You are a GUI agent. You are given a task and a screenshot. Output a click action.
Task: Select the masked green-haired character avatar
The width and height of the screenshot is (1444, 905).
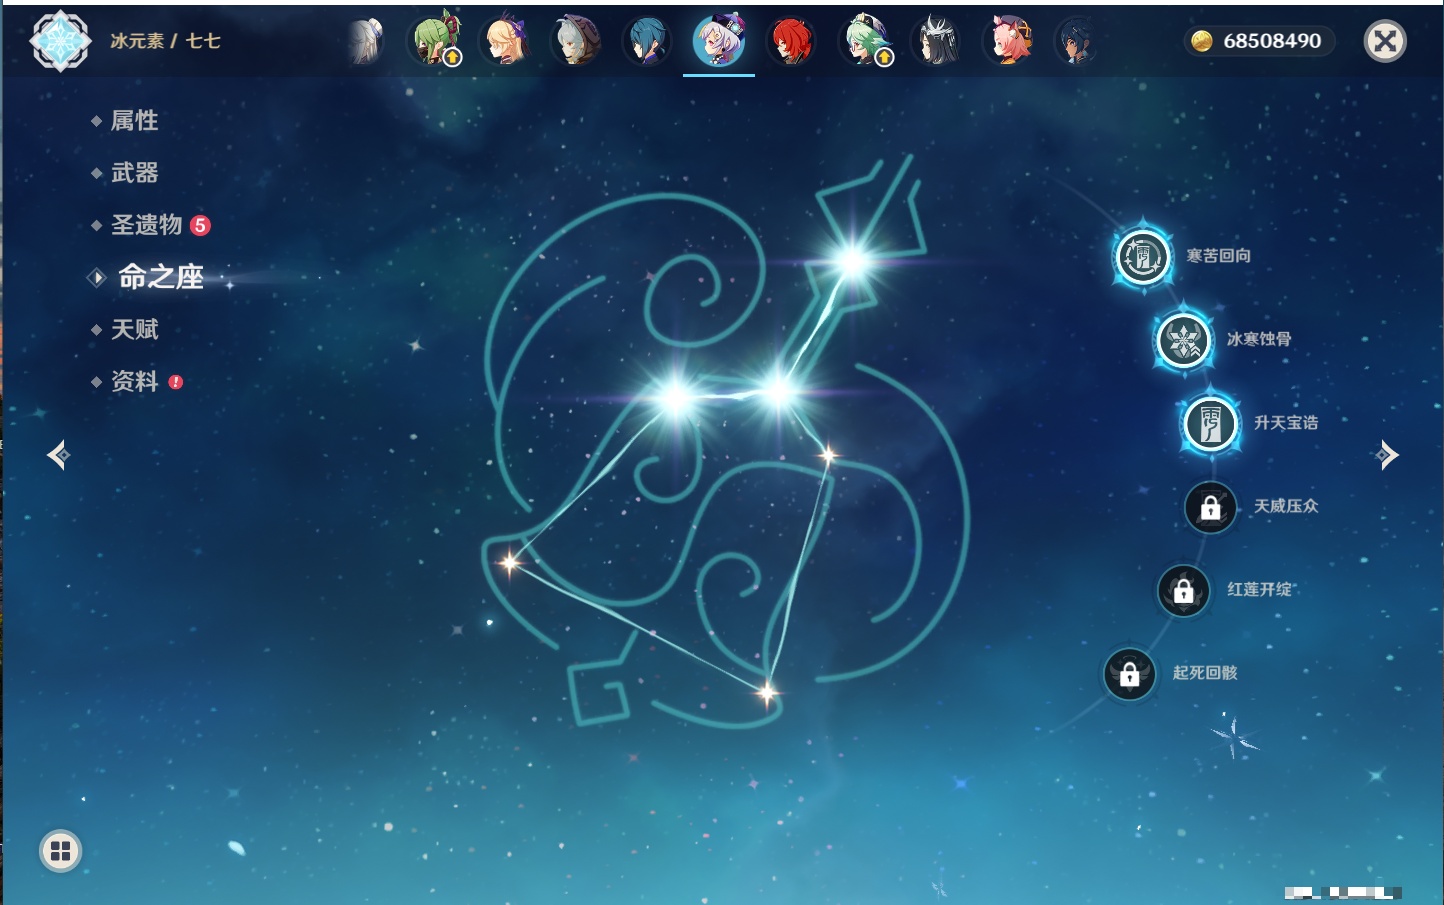[436, 41]
